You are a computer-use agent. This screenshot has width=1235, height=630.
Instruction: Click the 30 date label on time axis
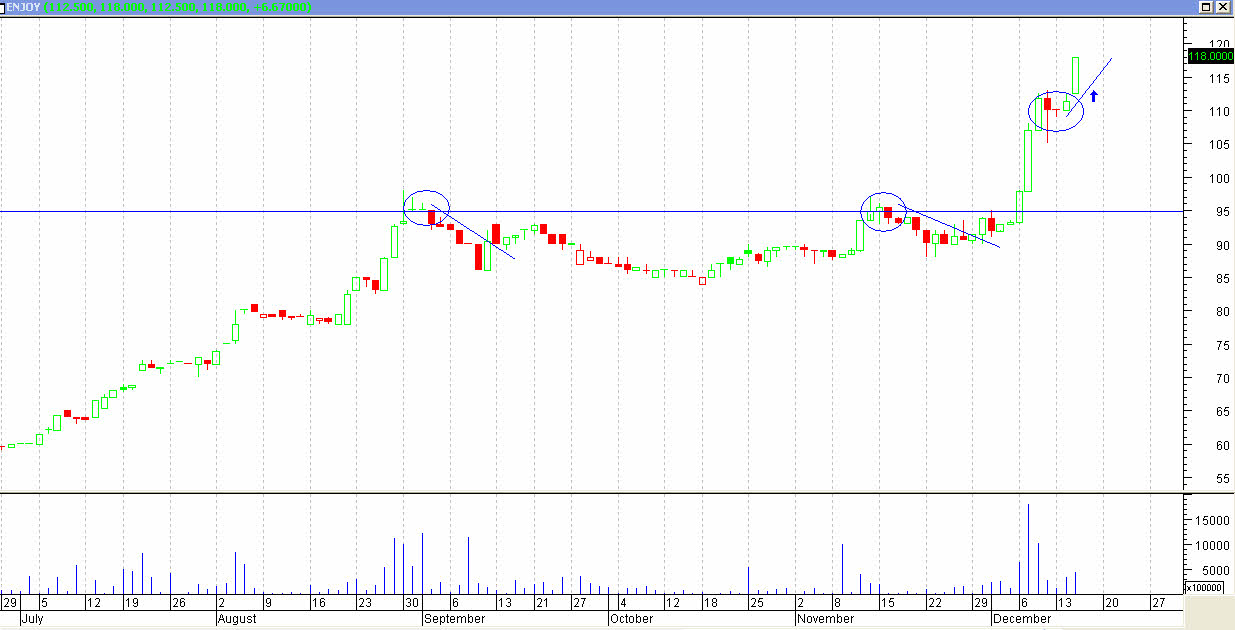[412, 603]
